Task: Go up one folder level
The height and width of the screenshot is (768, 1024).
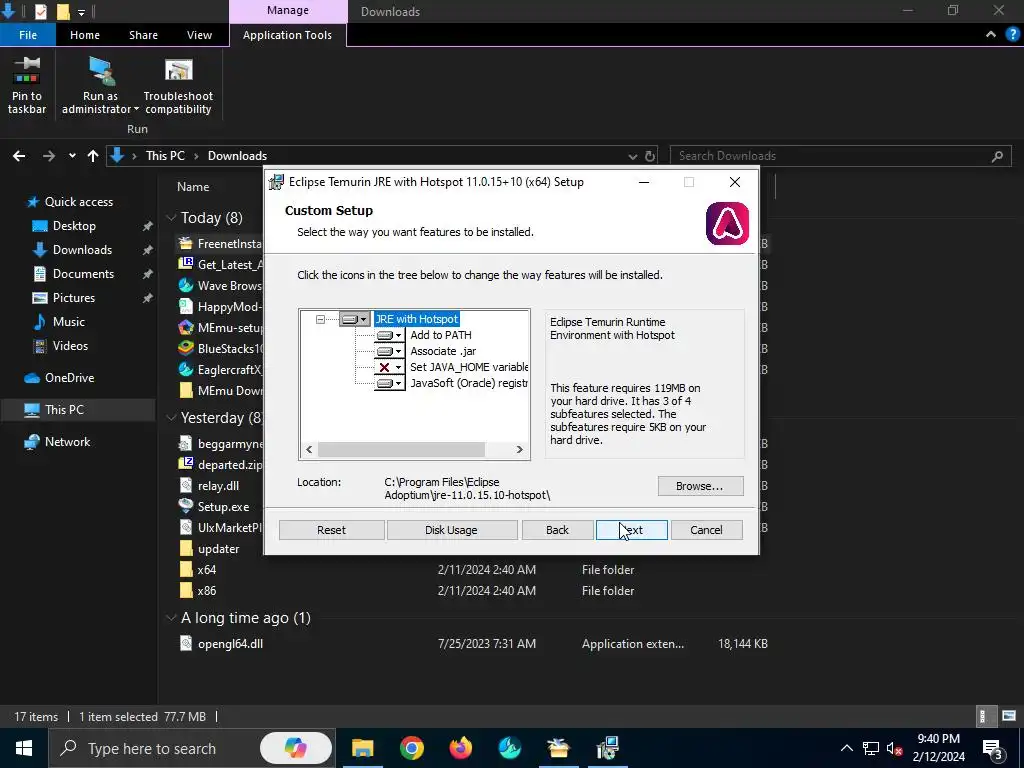Action: (93, 156)
